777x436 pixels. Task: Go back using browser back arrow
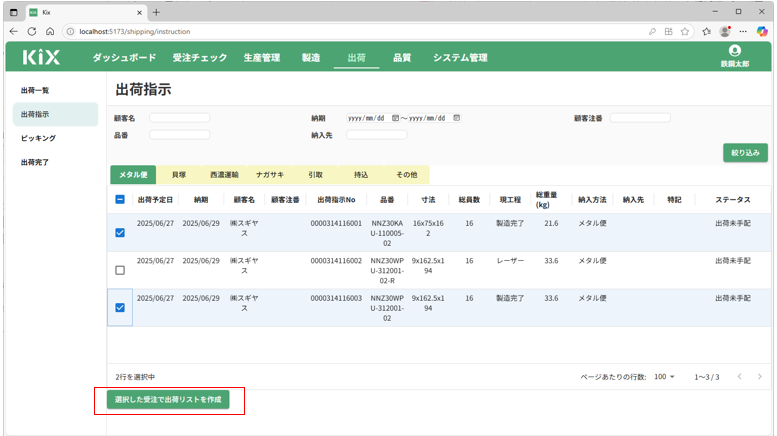point(14,31)
